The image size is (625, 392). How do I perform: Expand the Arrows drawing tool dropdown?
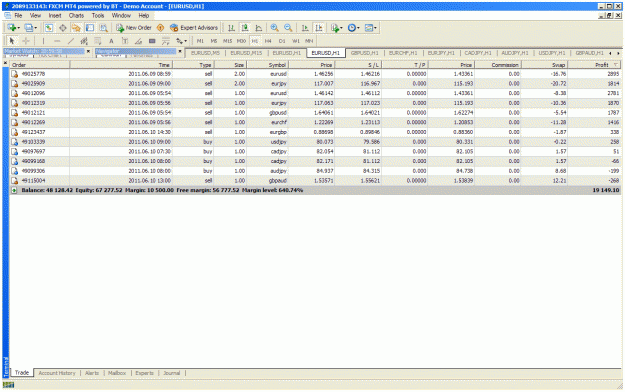pyautogui.click(x=185, y=41)
